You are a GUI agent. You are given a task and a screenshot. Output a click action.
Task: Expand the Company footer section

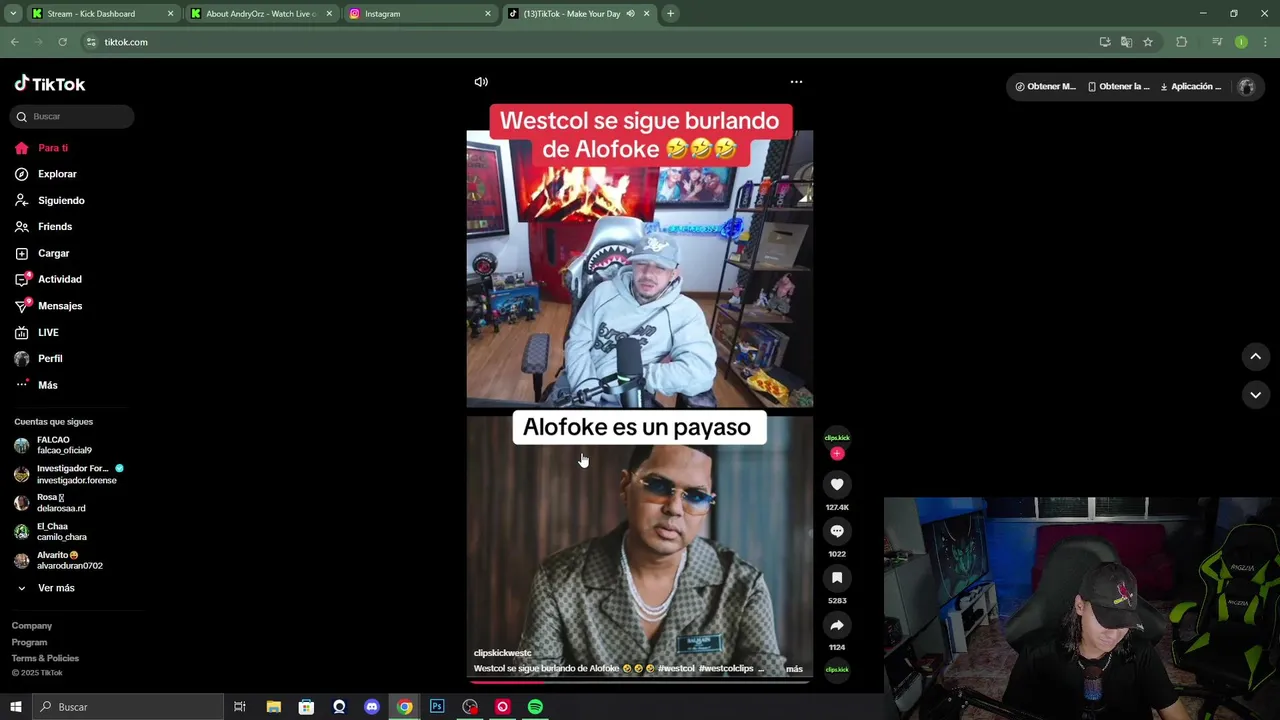click(x=32, y=626)
